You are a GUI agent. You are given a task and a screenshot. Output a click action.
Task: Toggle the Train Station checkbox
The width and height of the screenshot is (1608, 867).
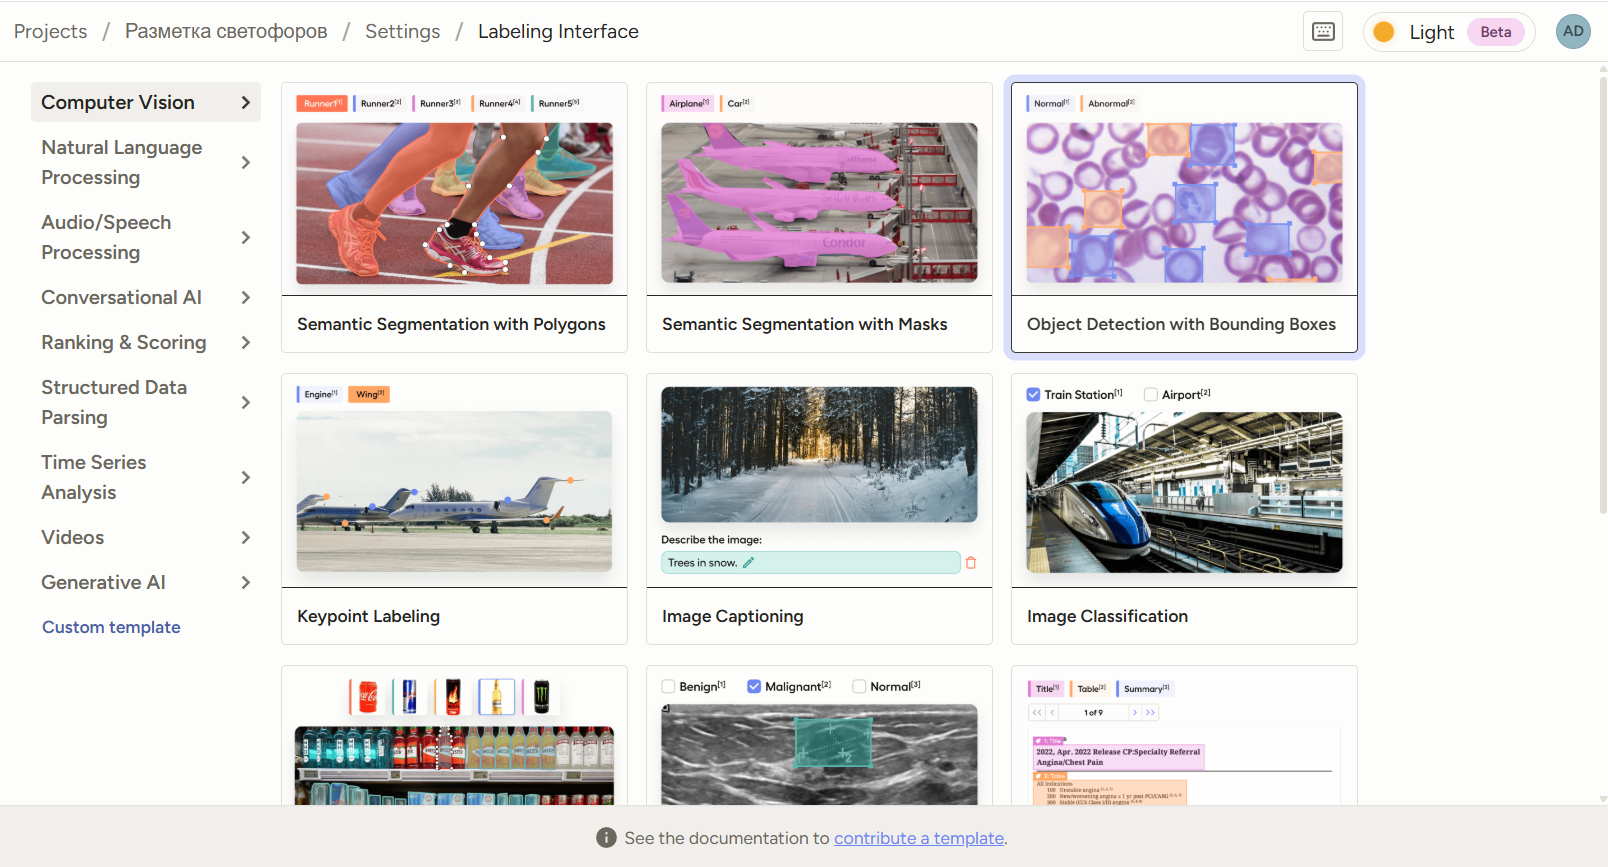coord(1033,395)
